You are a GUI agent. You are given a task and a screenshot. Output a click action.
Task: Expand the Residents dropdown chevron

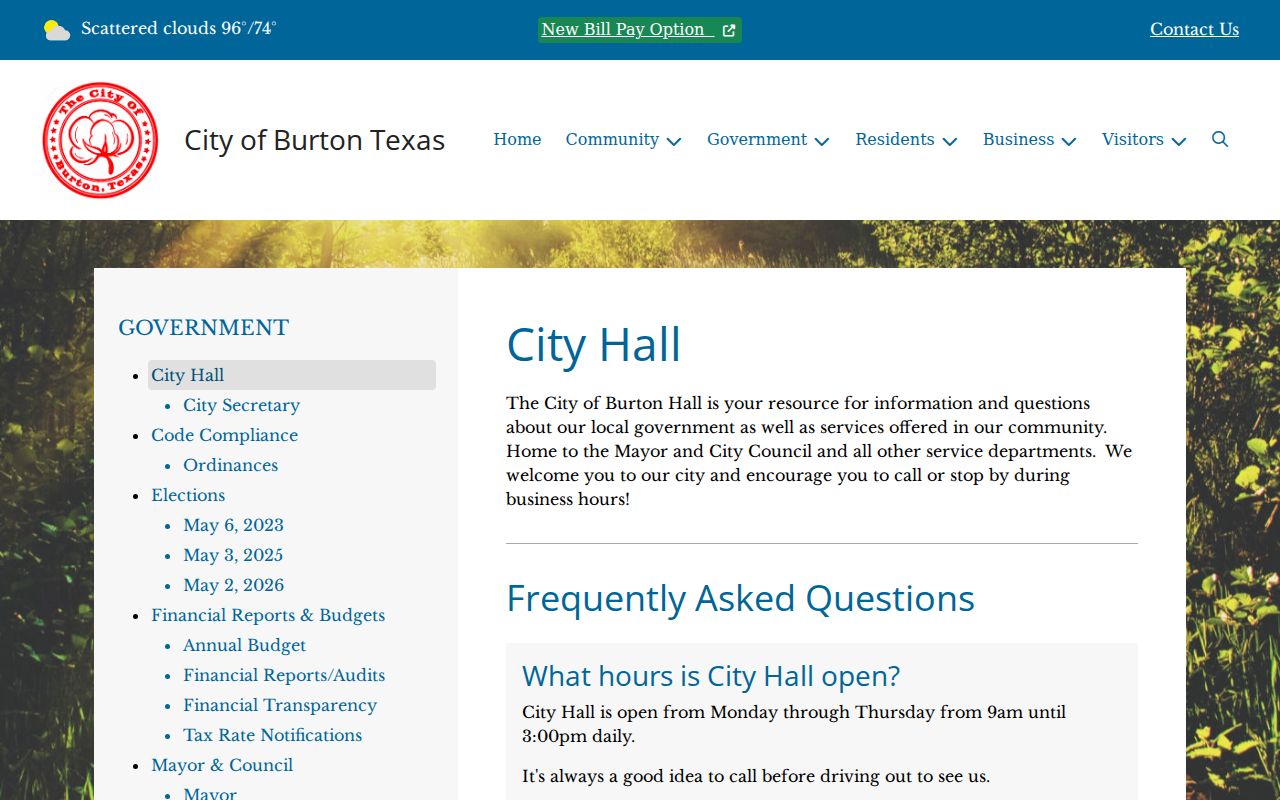(x=950, y=141)
